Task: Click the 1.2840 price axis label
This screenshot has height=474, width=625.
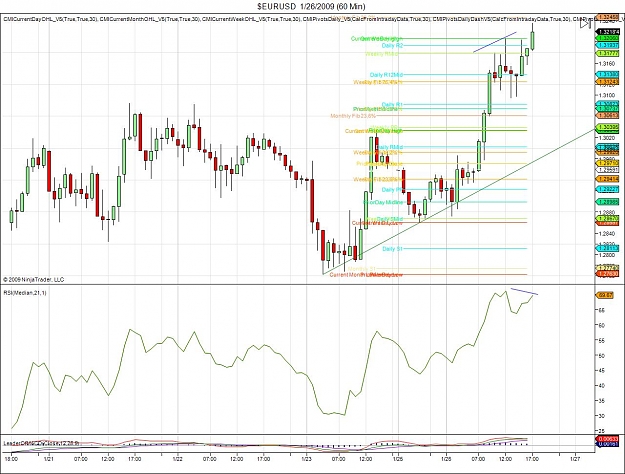Action: click(607, 233)
